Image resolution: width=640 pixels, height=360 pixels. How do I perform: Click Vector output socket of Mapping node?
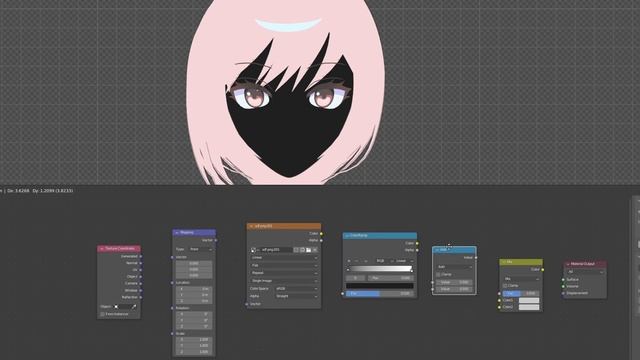[216, 240]
